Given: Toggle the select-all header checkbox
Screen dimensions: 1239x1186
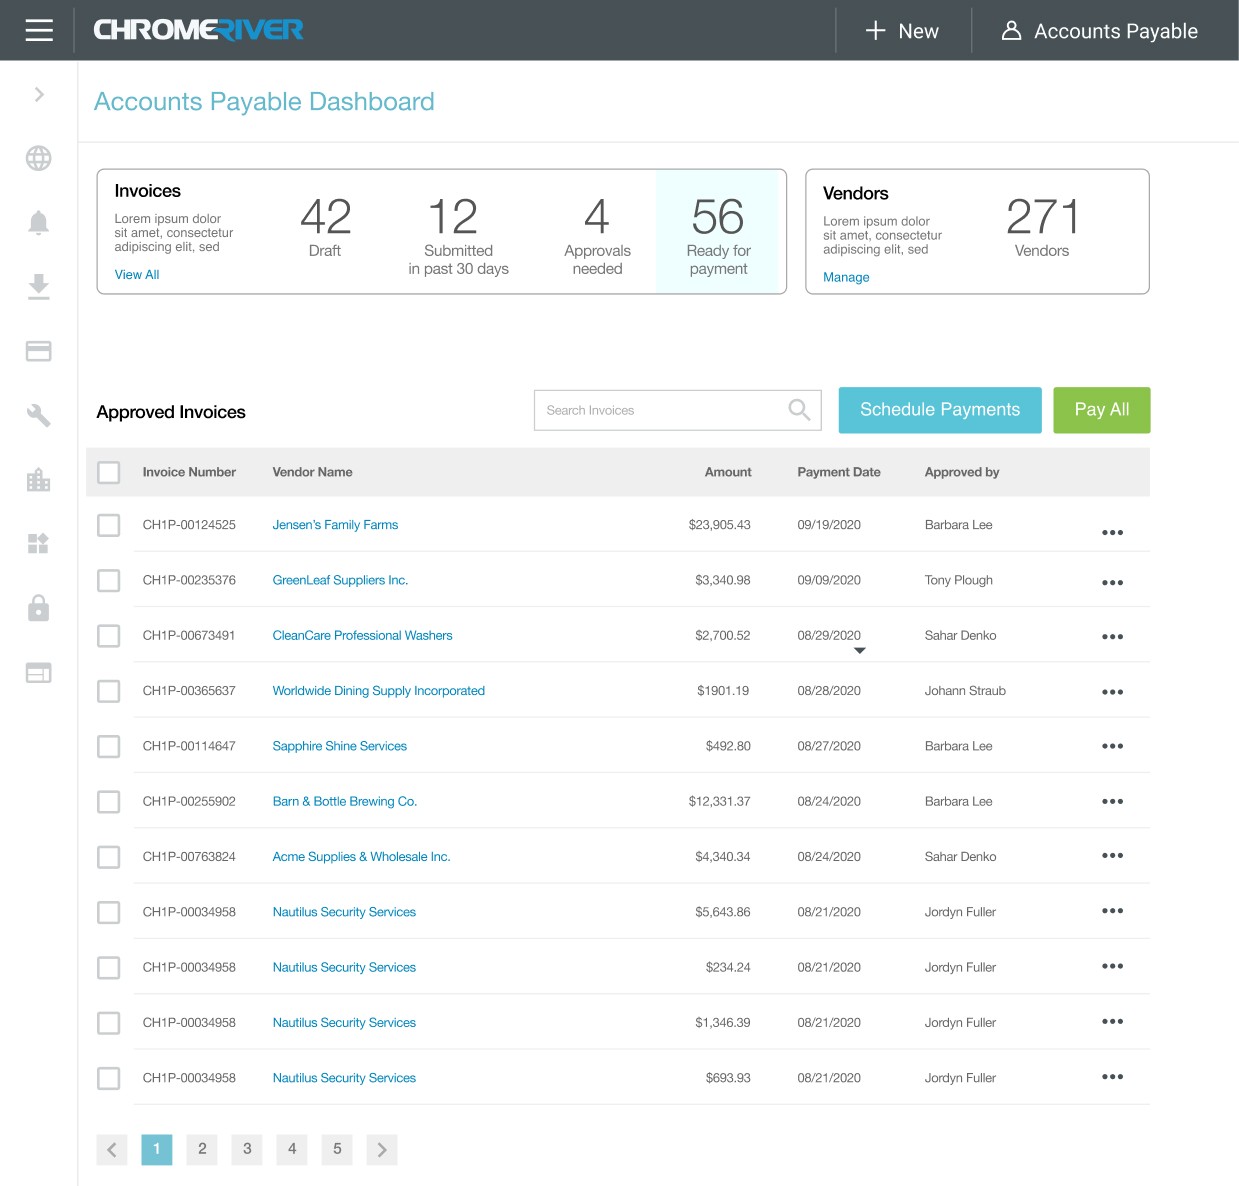Looking at the screenshot, I should 109,472.
